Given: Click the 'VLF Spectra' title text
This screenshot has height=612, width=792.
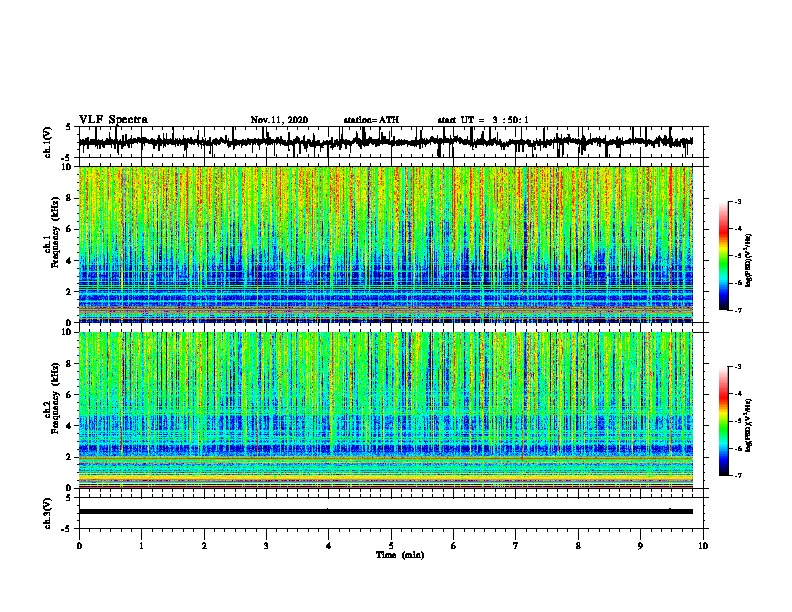Looking at the screenshot, I should pyautogui.click(x=113, y=120).
